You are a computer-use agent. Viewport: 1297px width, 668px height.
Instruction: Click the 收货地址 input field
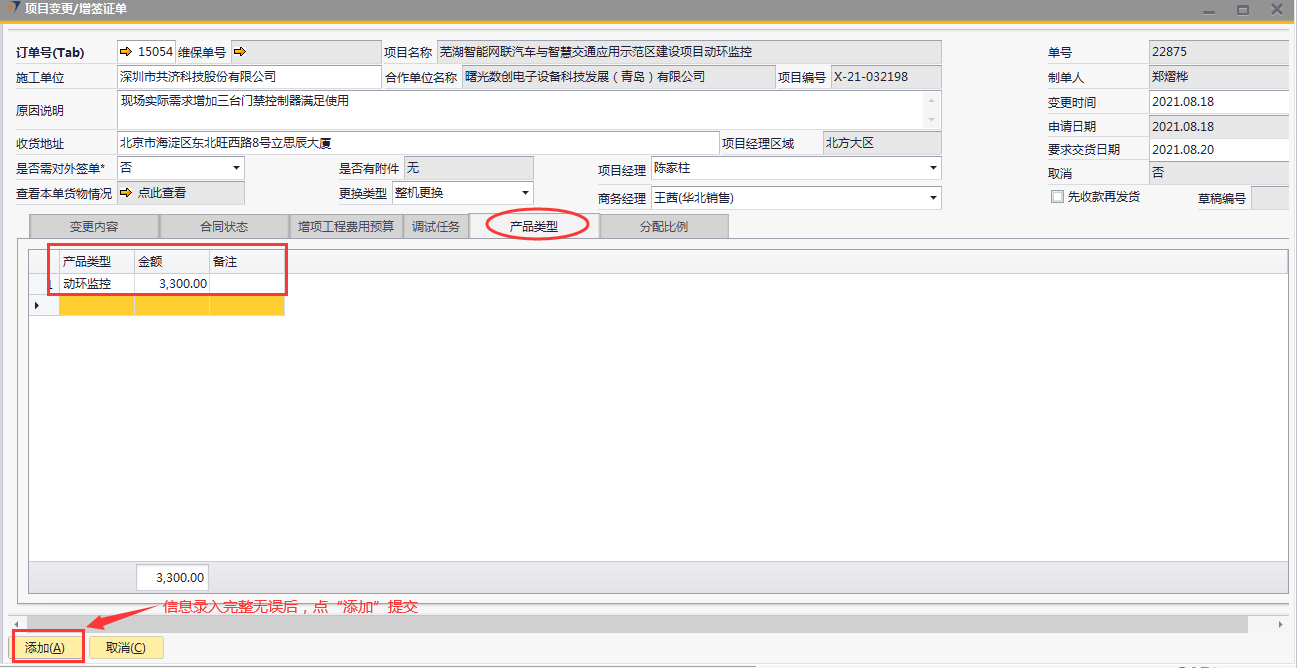click(417, 144)
